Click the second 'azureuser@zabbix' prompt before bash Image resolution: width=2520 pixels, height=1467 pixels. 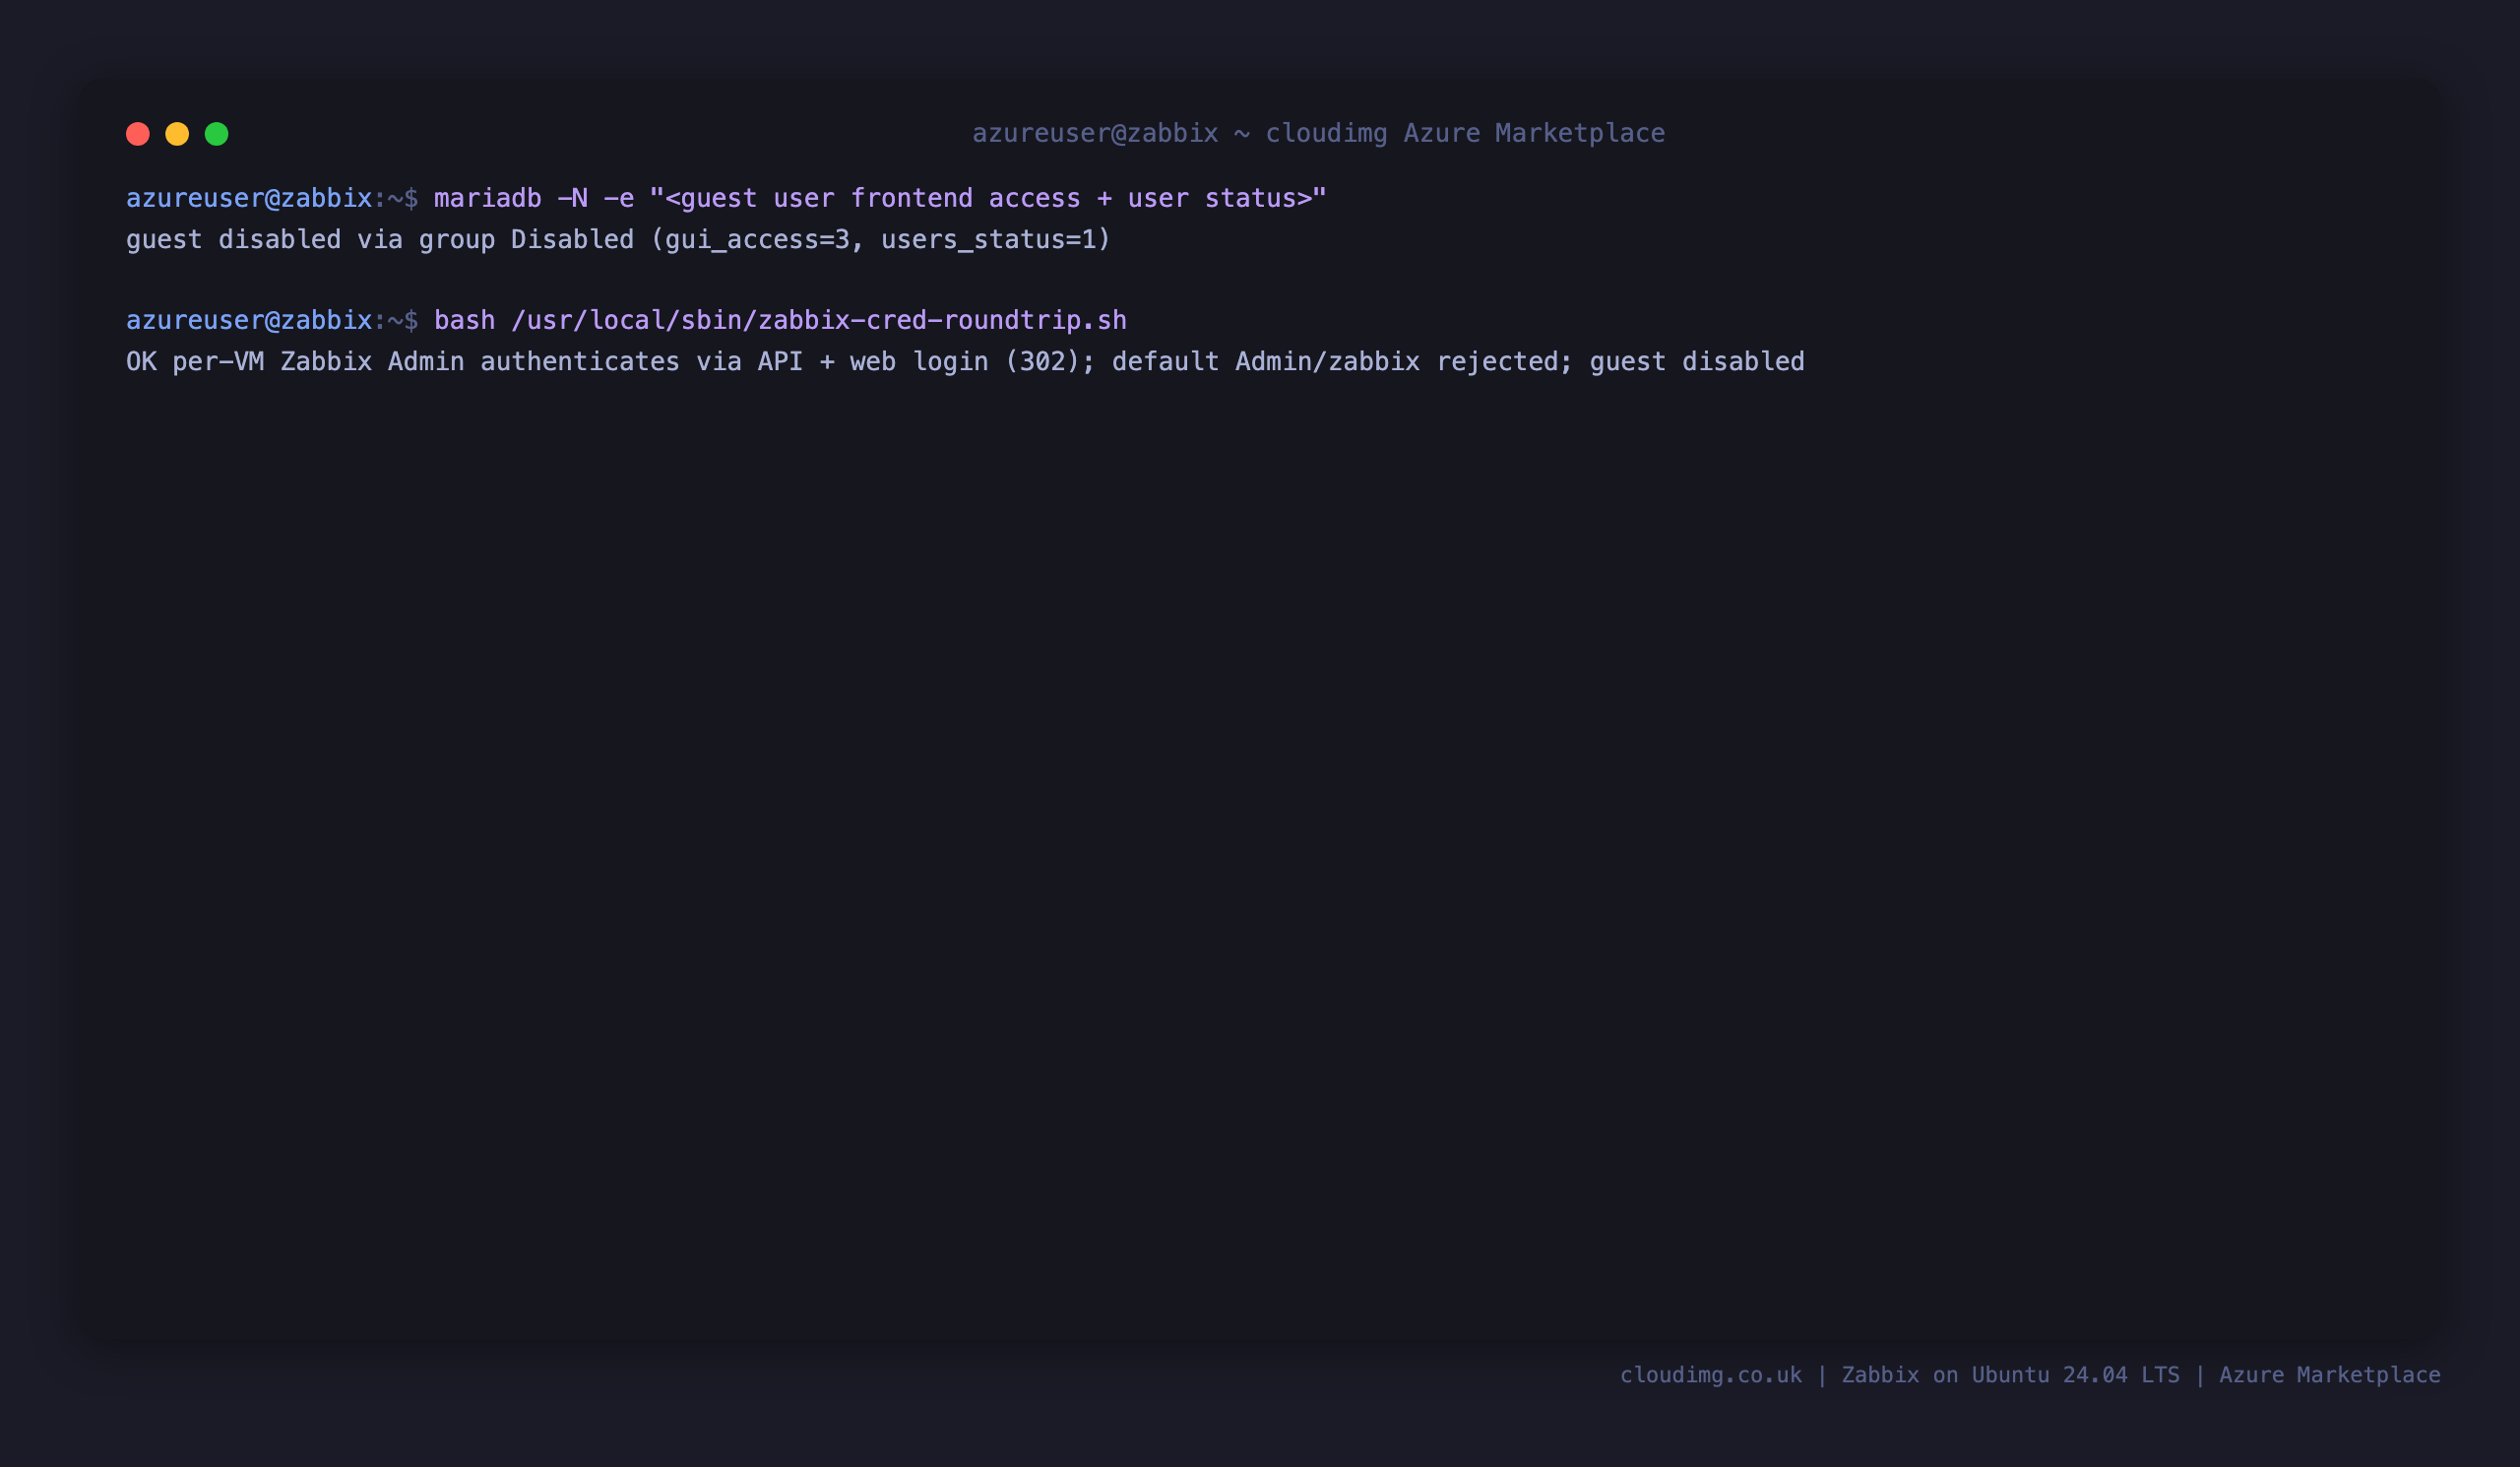click(x=249, y=321)
